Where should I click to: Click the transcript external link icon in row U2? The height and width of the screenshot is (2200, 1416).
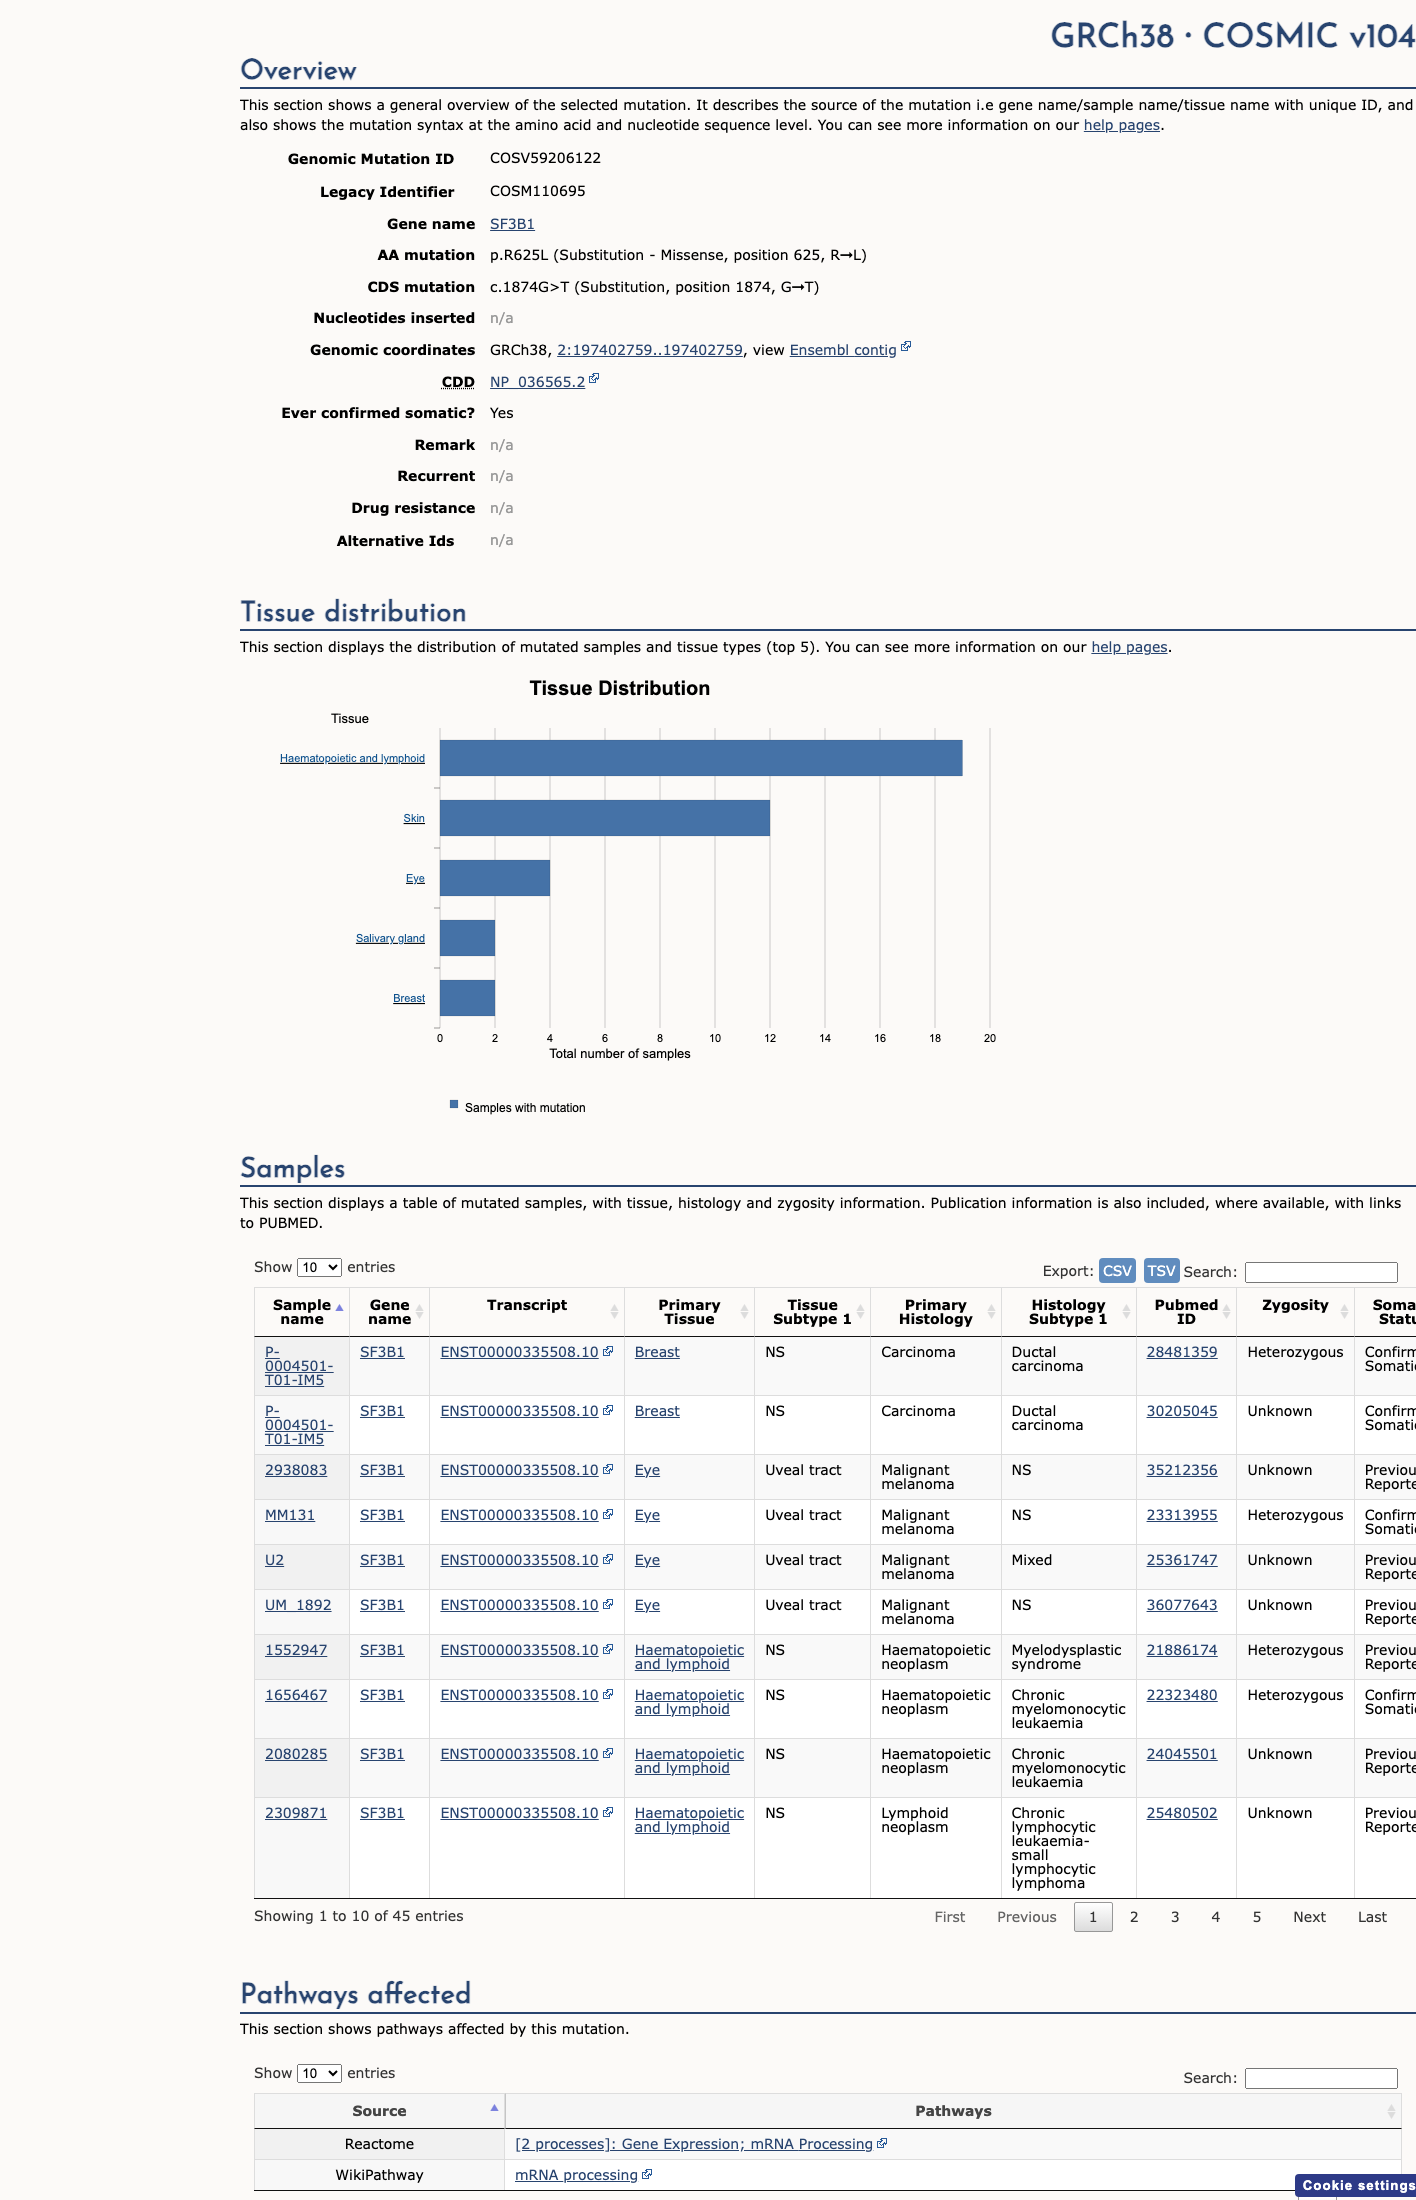pyautogui.click(x=608, y=1559)
